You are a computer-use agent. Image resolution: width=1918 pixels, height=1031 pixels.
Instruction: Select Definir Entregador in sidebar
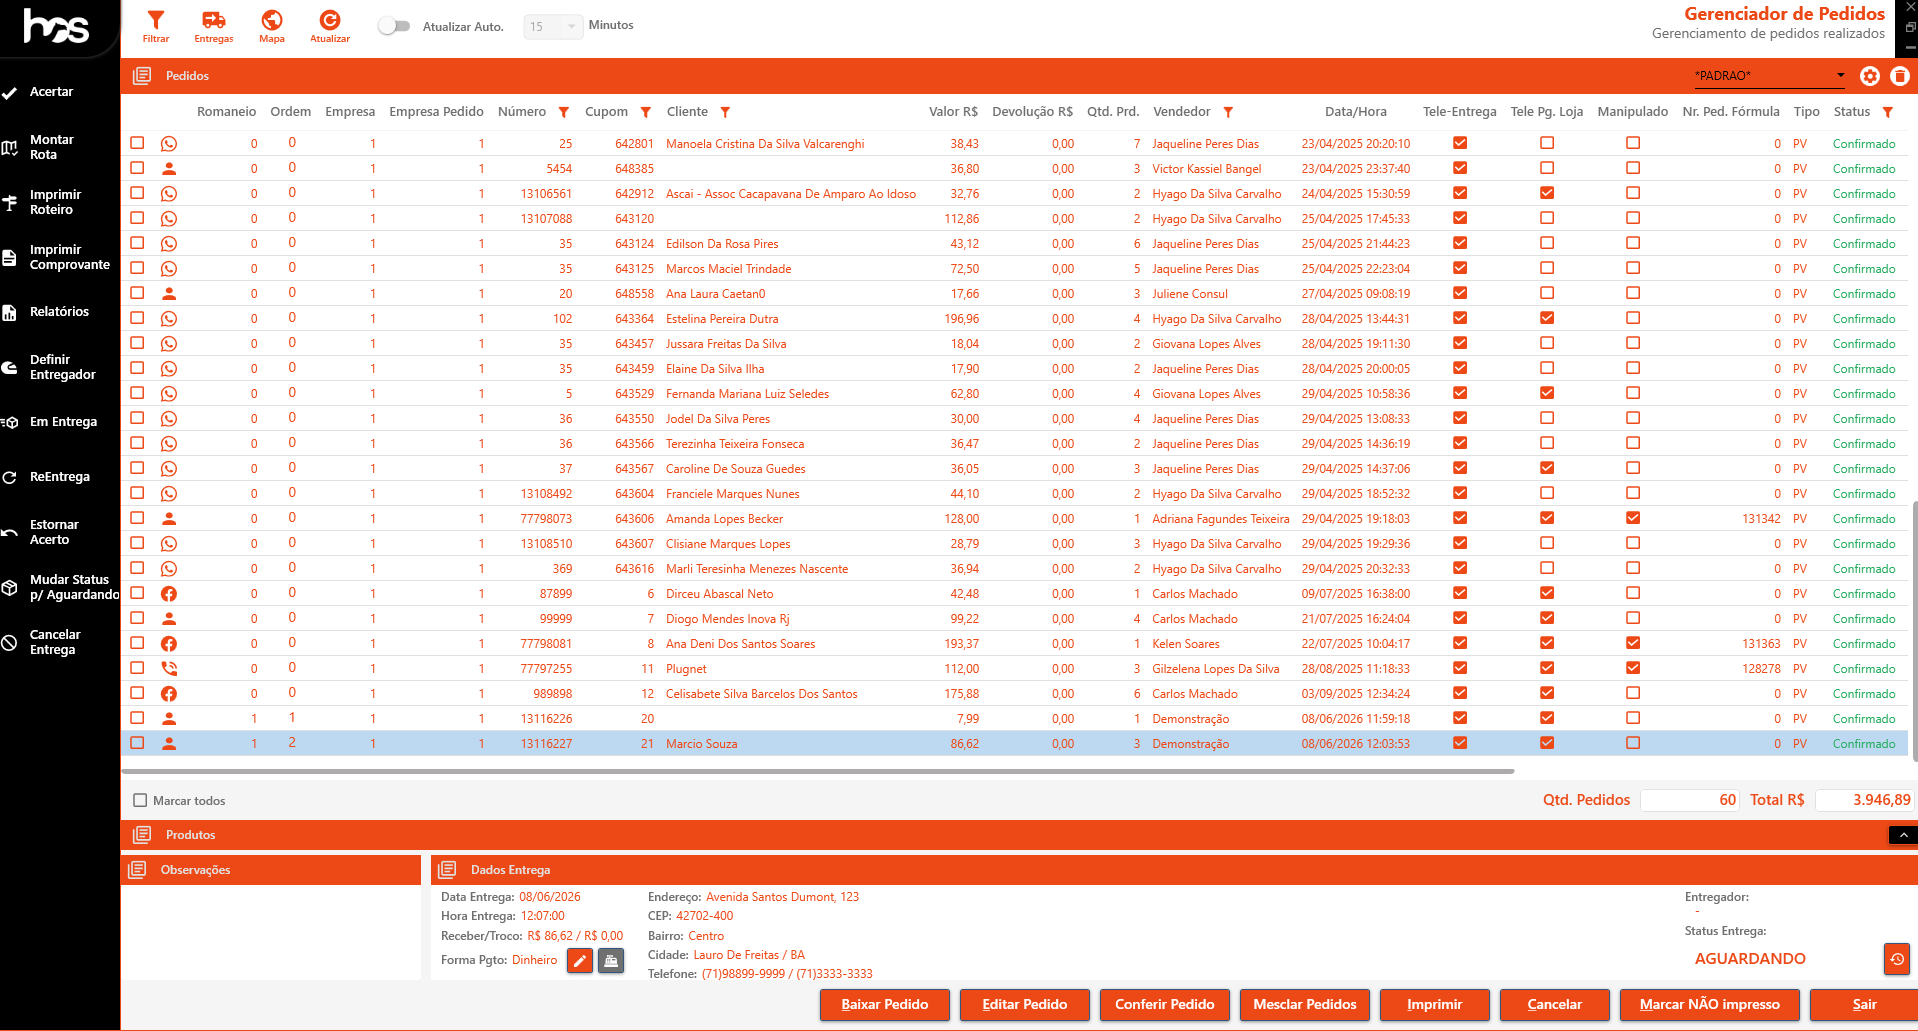click(x=60, y=367)
